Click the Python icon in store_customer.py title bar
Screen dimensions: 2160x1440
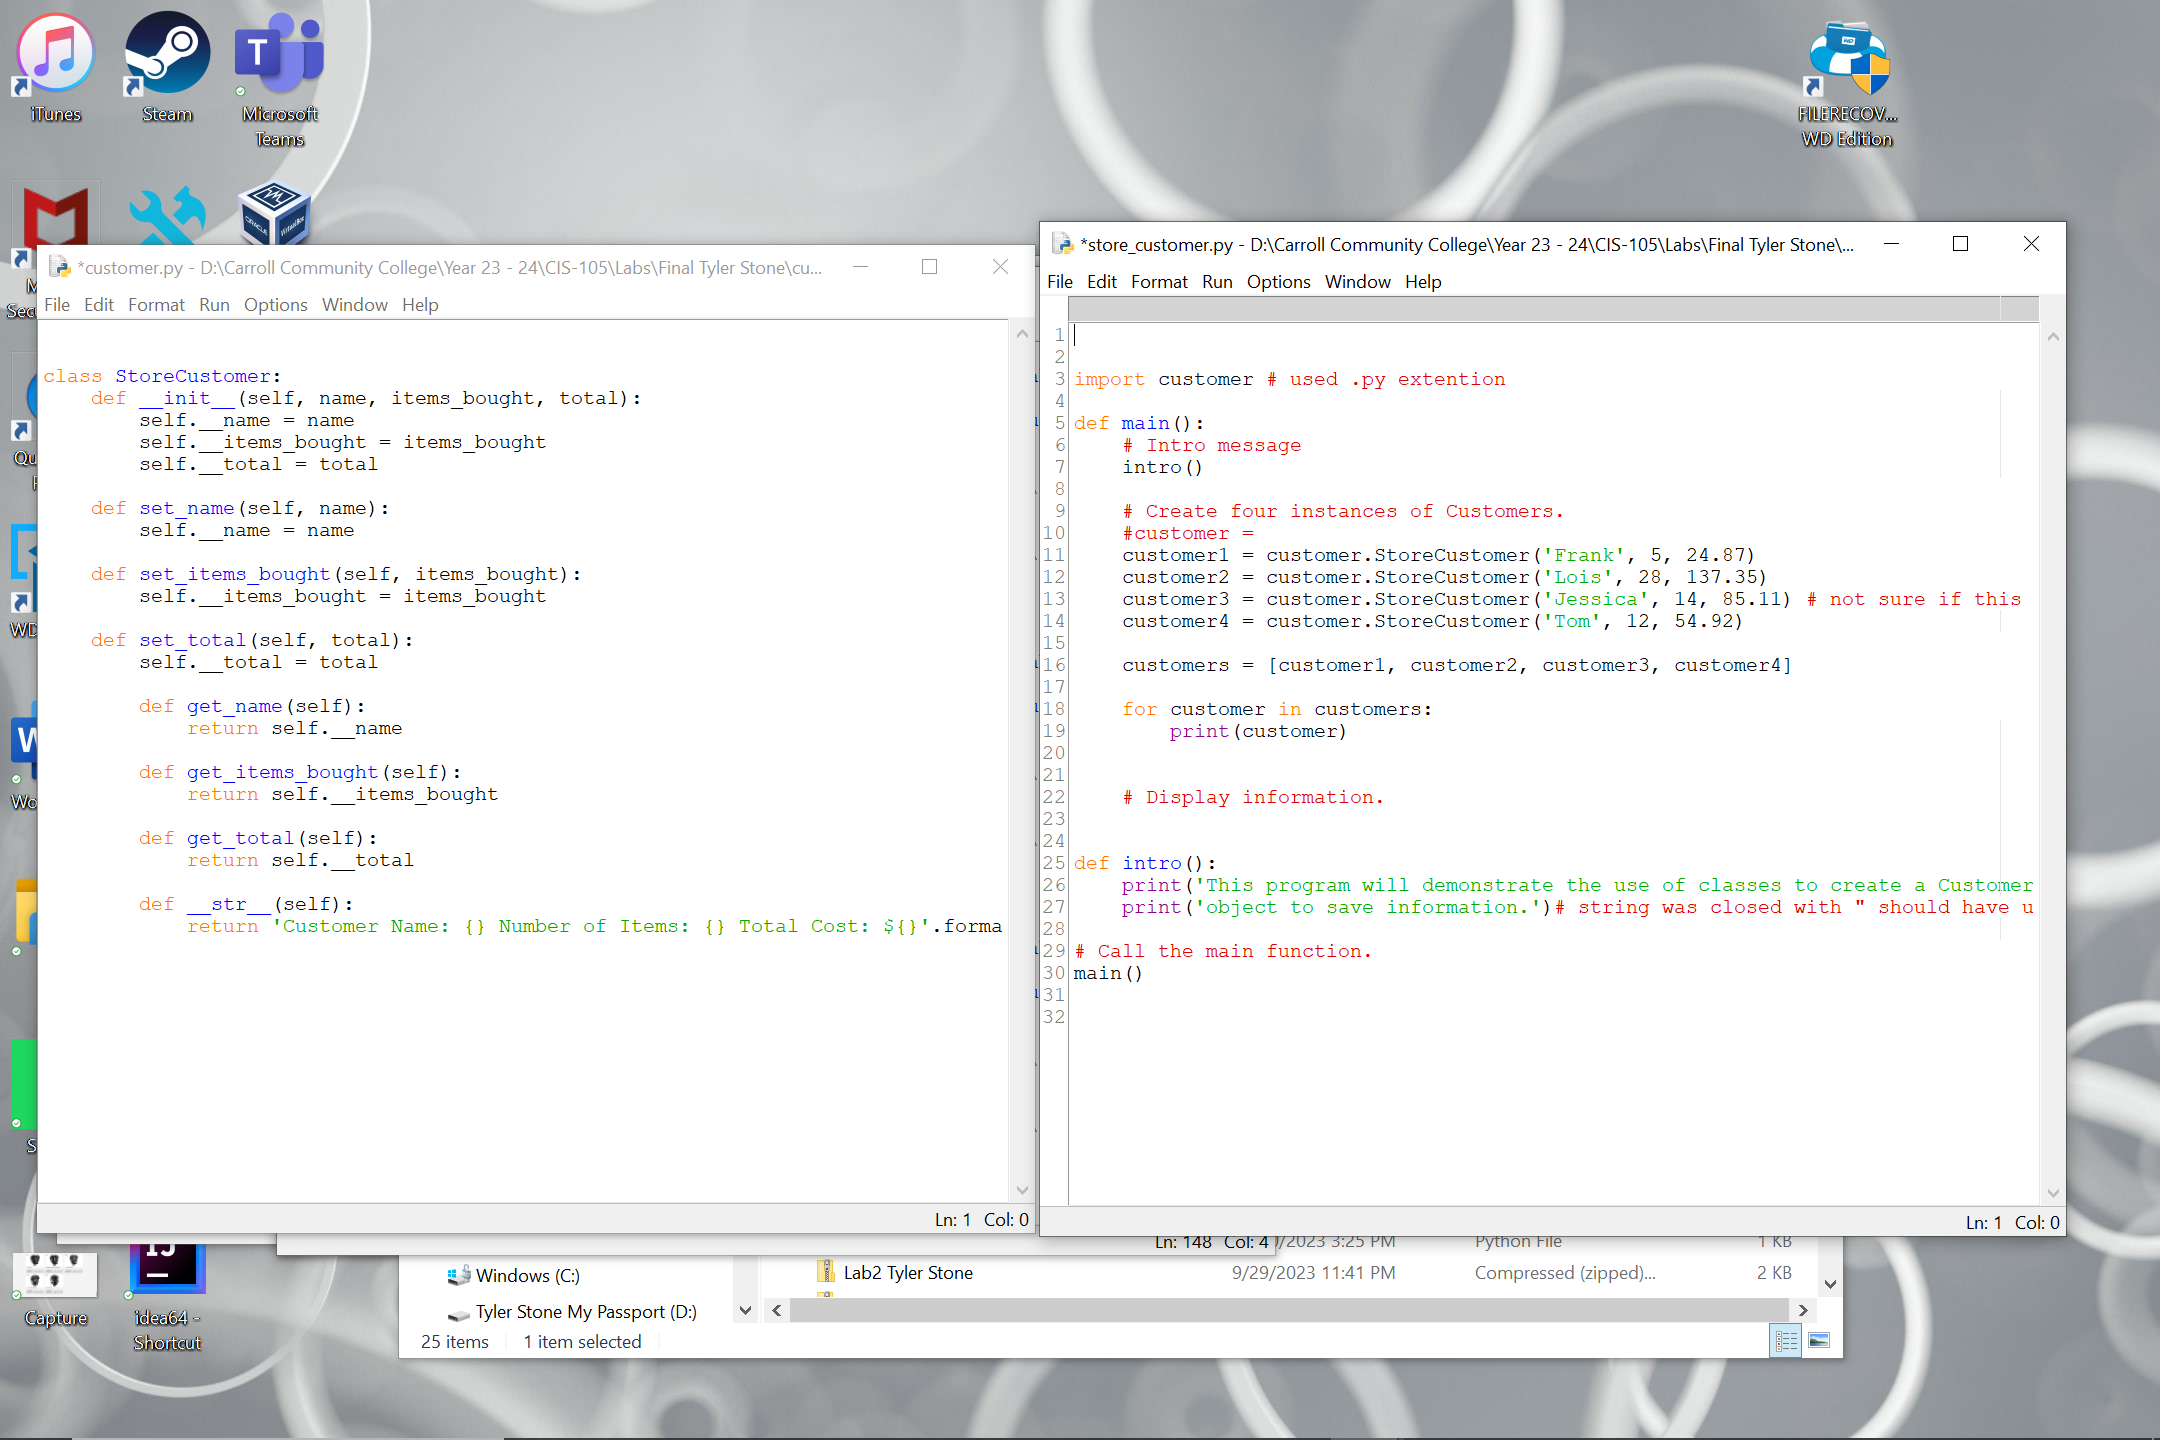pos(1062,244)
